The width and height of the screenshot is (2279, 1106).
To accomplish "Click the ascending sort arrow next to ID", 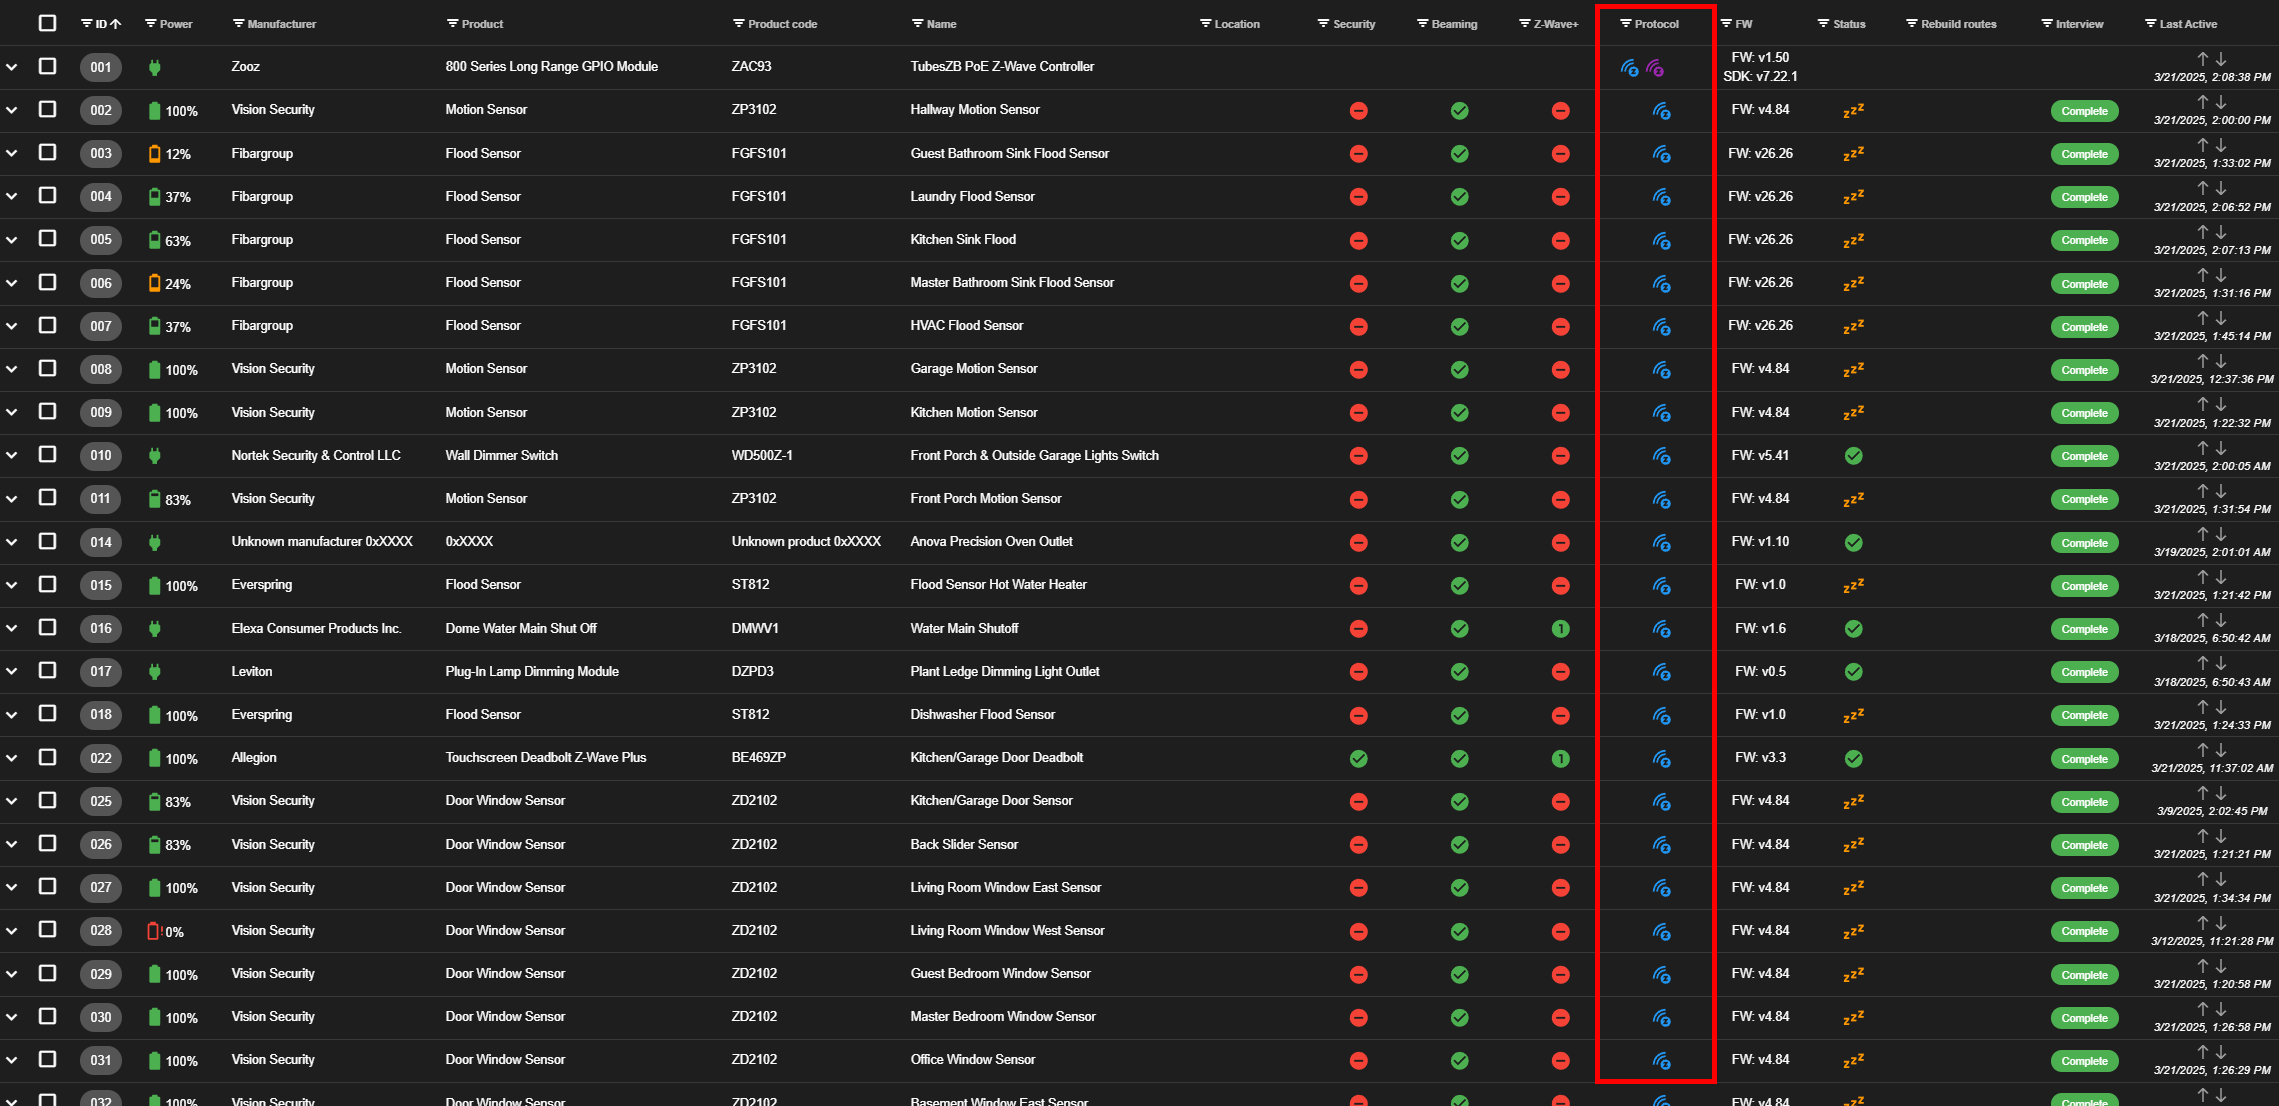I will (116, 24).
